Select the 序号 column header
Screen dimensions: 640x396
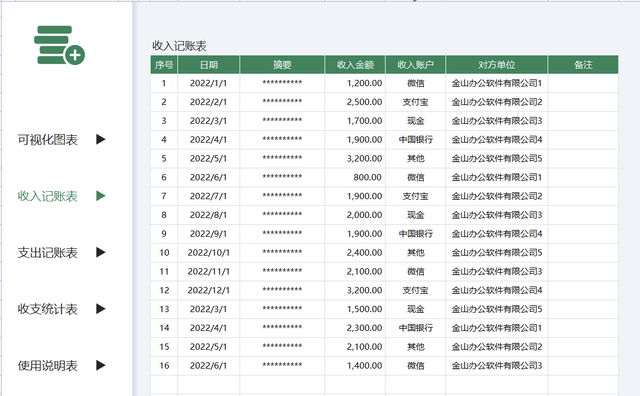pyautogui.click(x=164, y=65)
